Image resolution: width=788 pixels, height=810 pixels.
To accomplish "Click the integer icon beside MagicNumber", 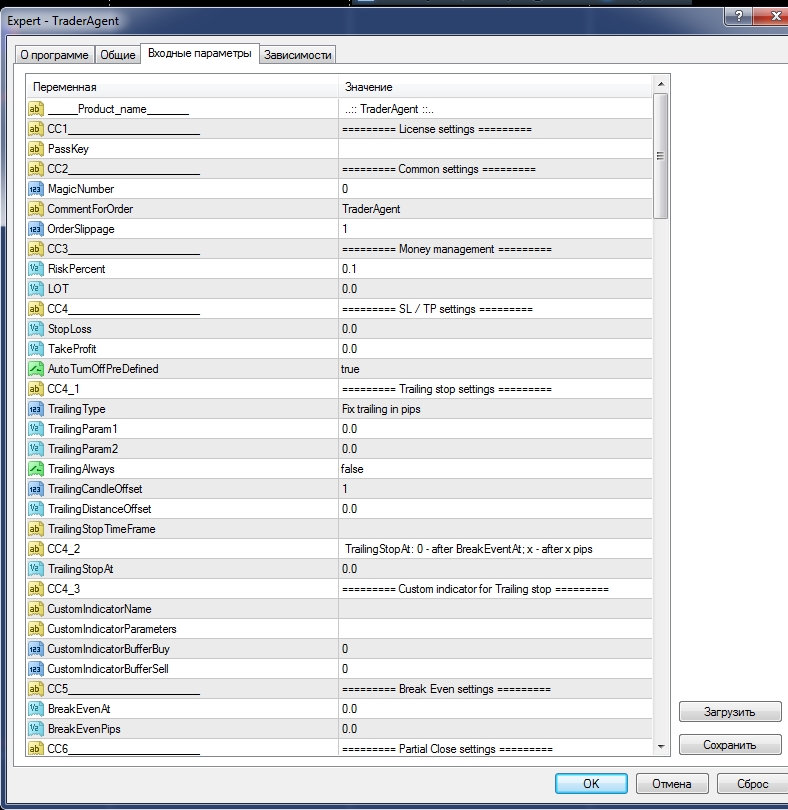I will point(35,189).
